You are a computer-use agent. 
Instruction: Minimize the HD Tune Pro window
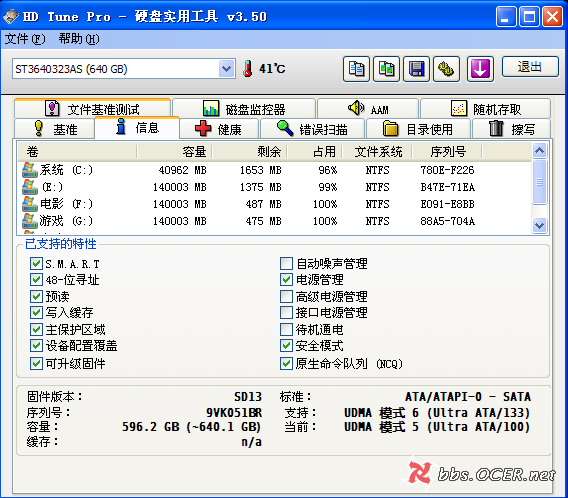point(506,16)
